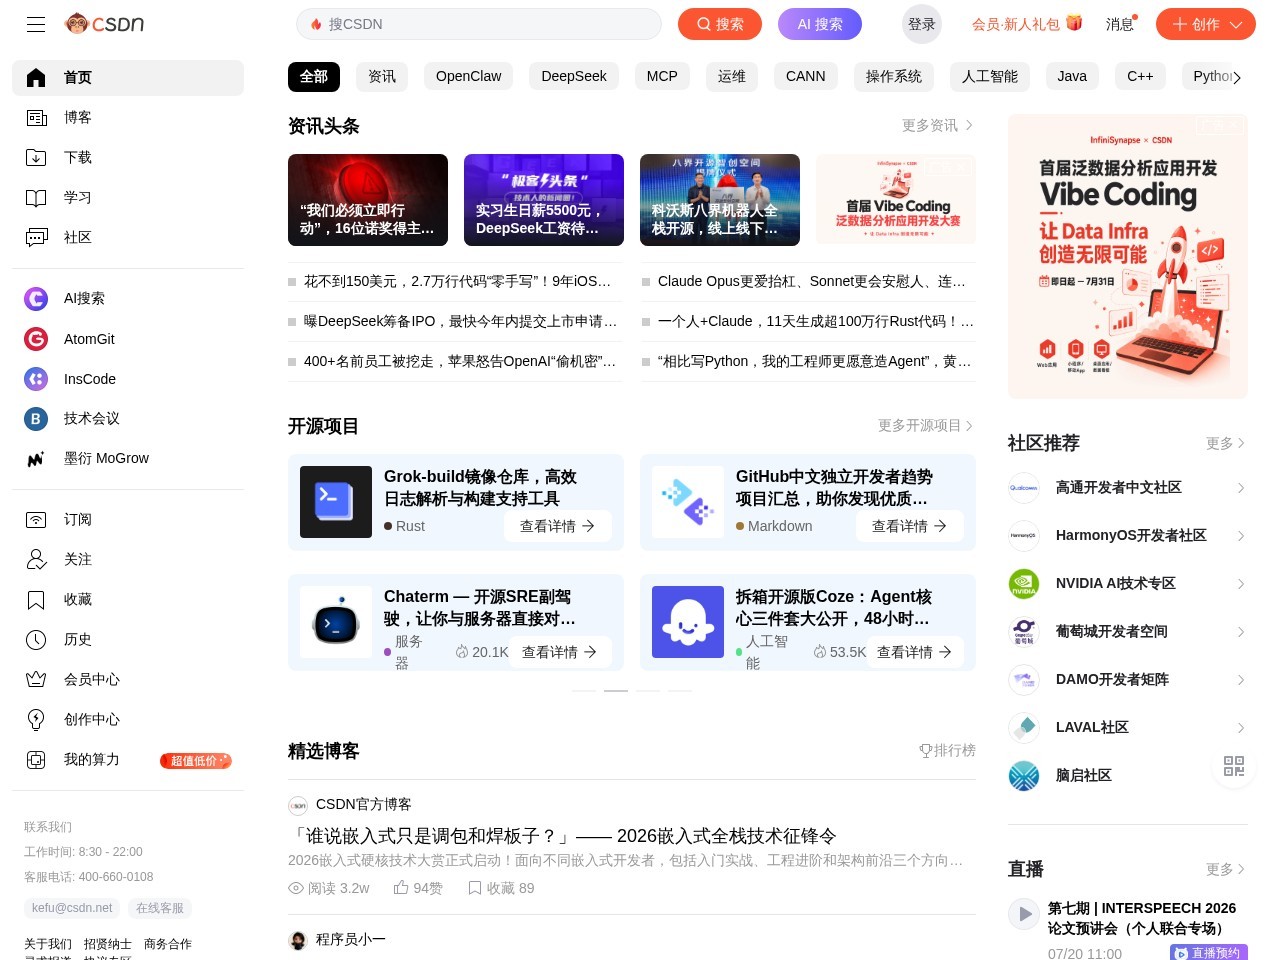This screenshot has height=960, width=1280.
Task: Open the 嵌入式全栈技术征锋令 blog title
Action: 562,836
